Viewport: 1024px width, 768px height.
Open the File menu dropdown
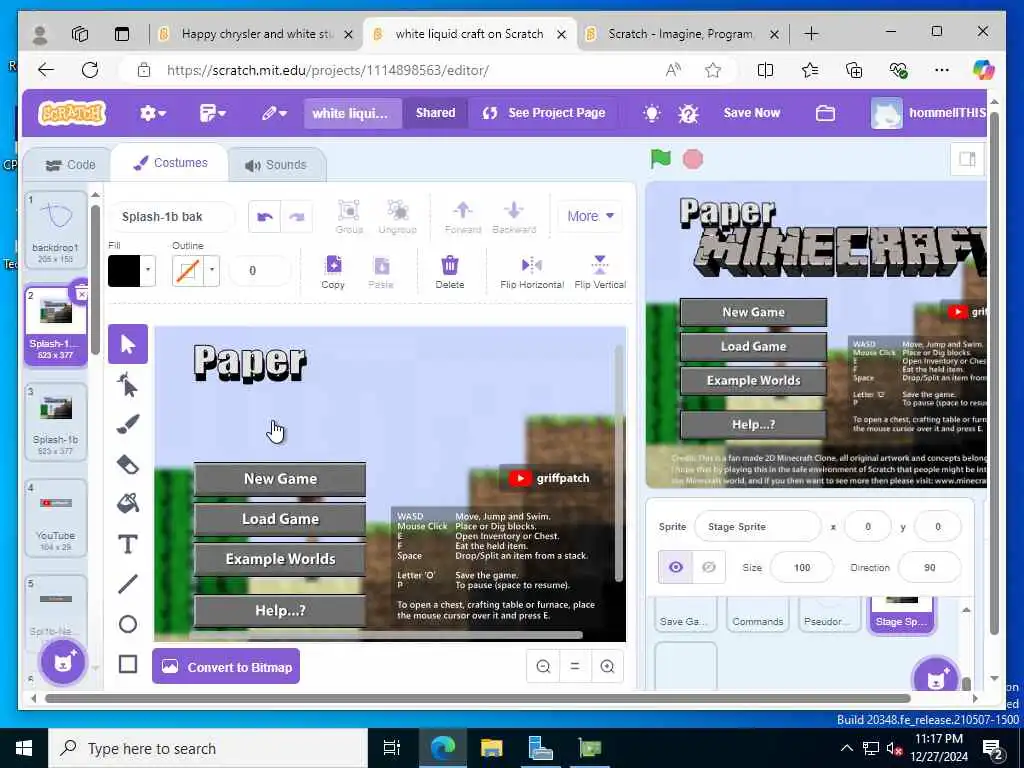click(x=213, y=113)
